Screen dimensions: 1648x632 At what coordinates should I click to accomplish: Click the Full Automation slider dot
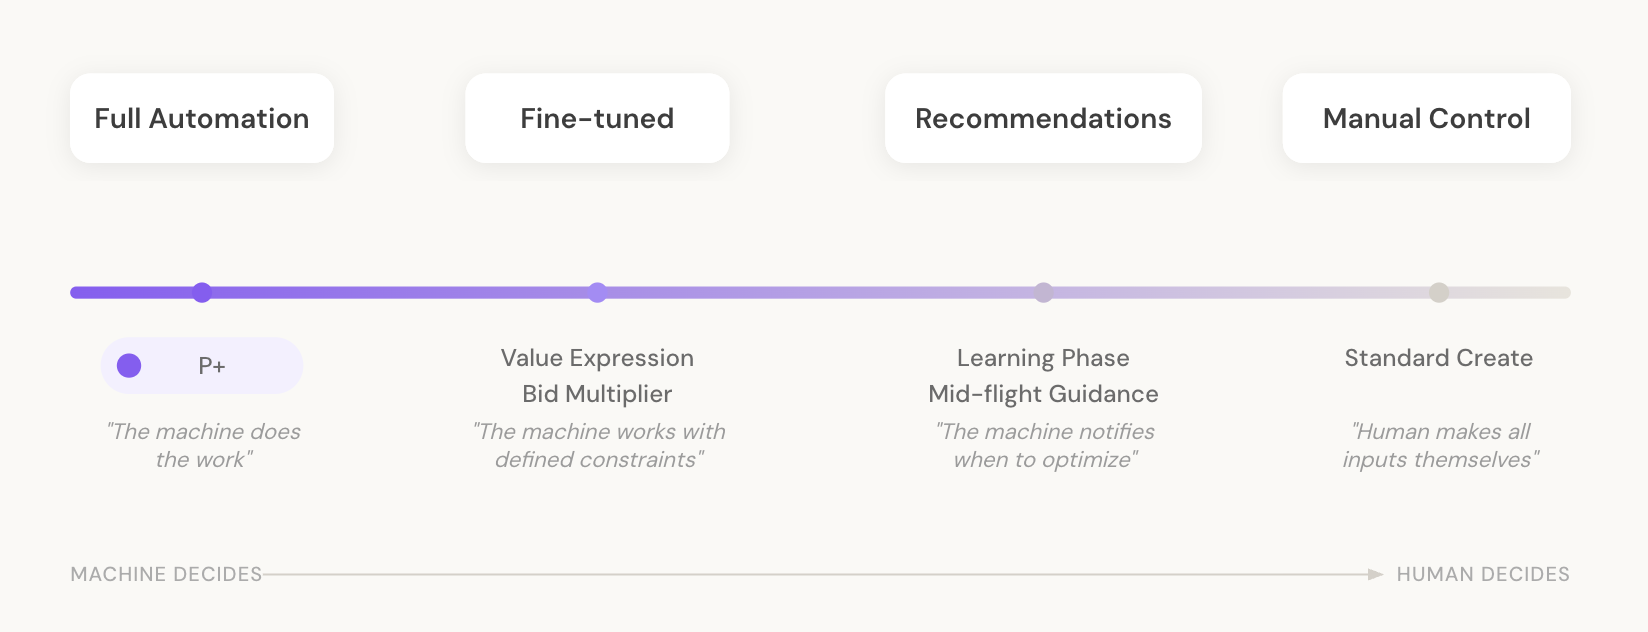202,292
